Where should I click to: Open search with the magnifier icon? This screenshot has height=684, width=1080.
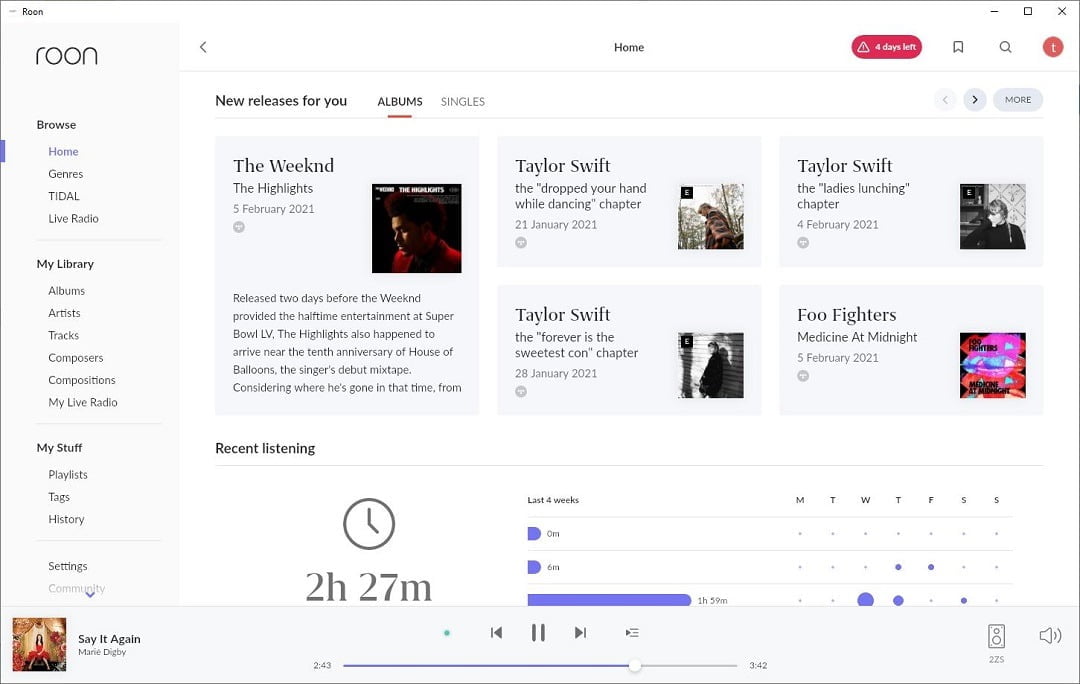[1006, 47]
